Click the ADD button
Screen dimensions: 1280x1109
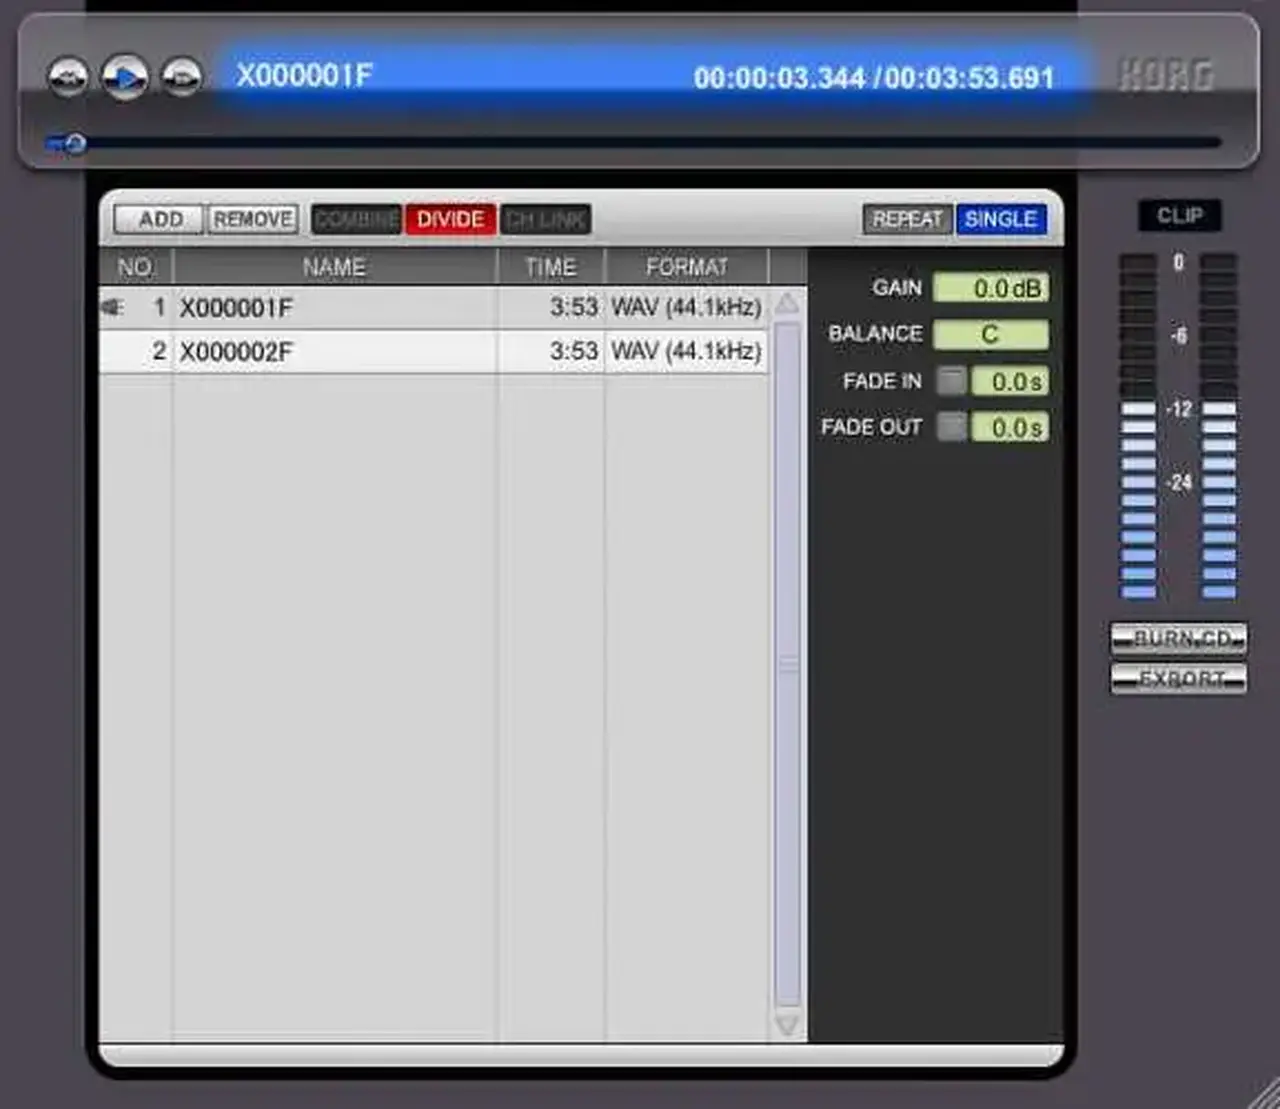point(159,219)
